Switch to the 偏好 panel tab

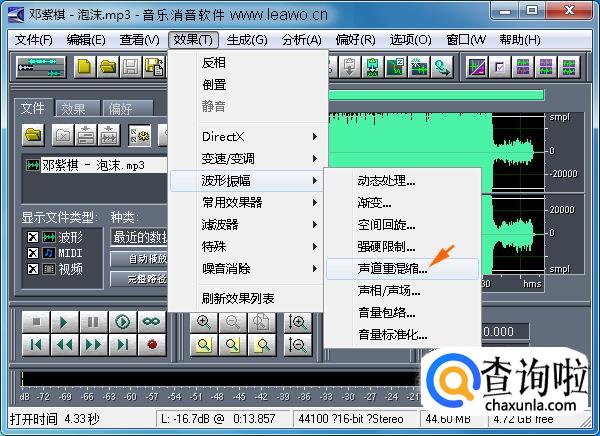point(128,109)
